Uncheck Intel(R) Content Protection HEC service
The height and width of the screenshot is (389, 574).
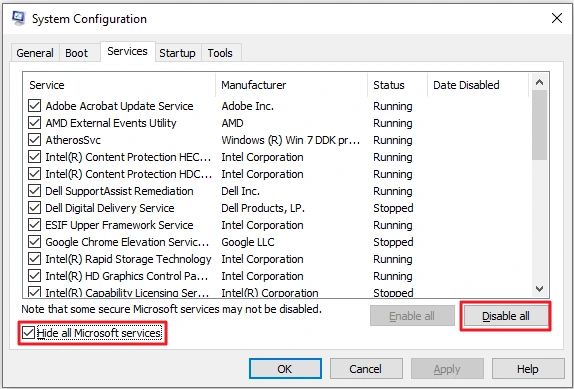(34, 157)
